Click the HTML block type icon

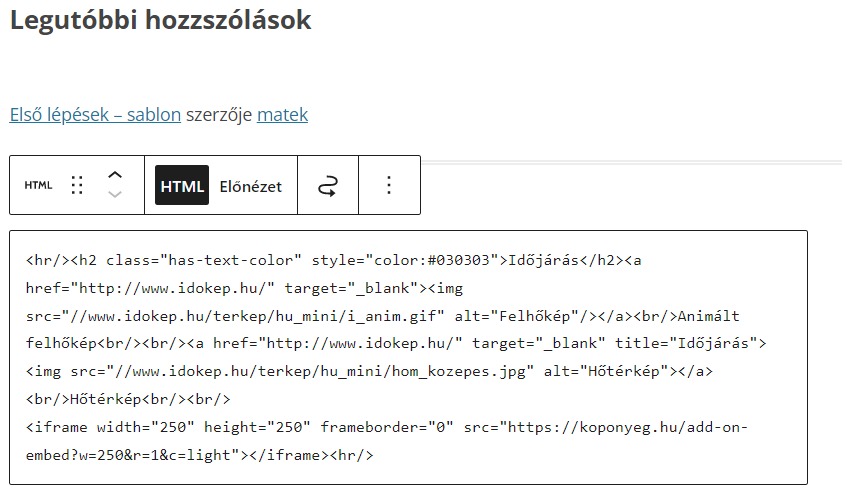(x=38, y=186)
